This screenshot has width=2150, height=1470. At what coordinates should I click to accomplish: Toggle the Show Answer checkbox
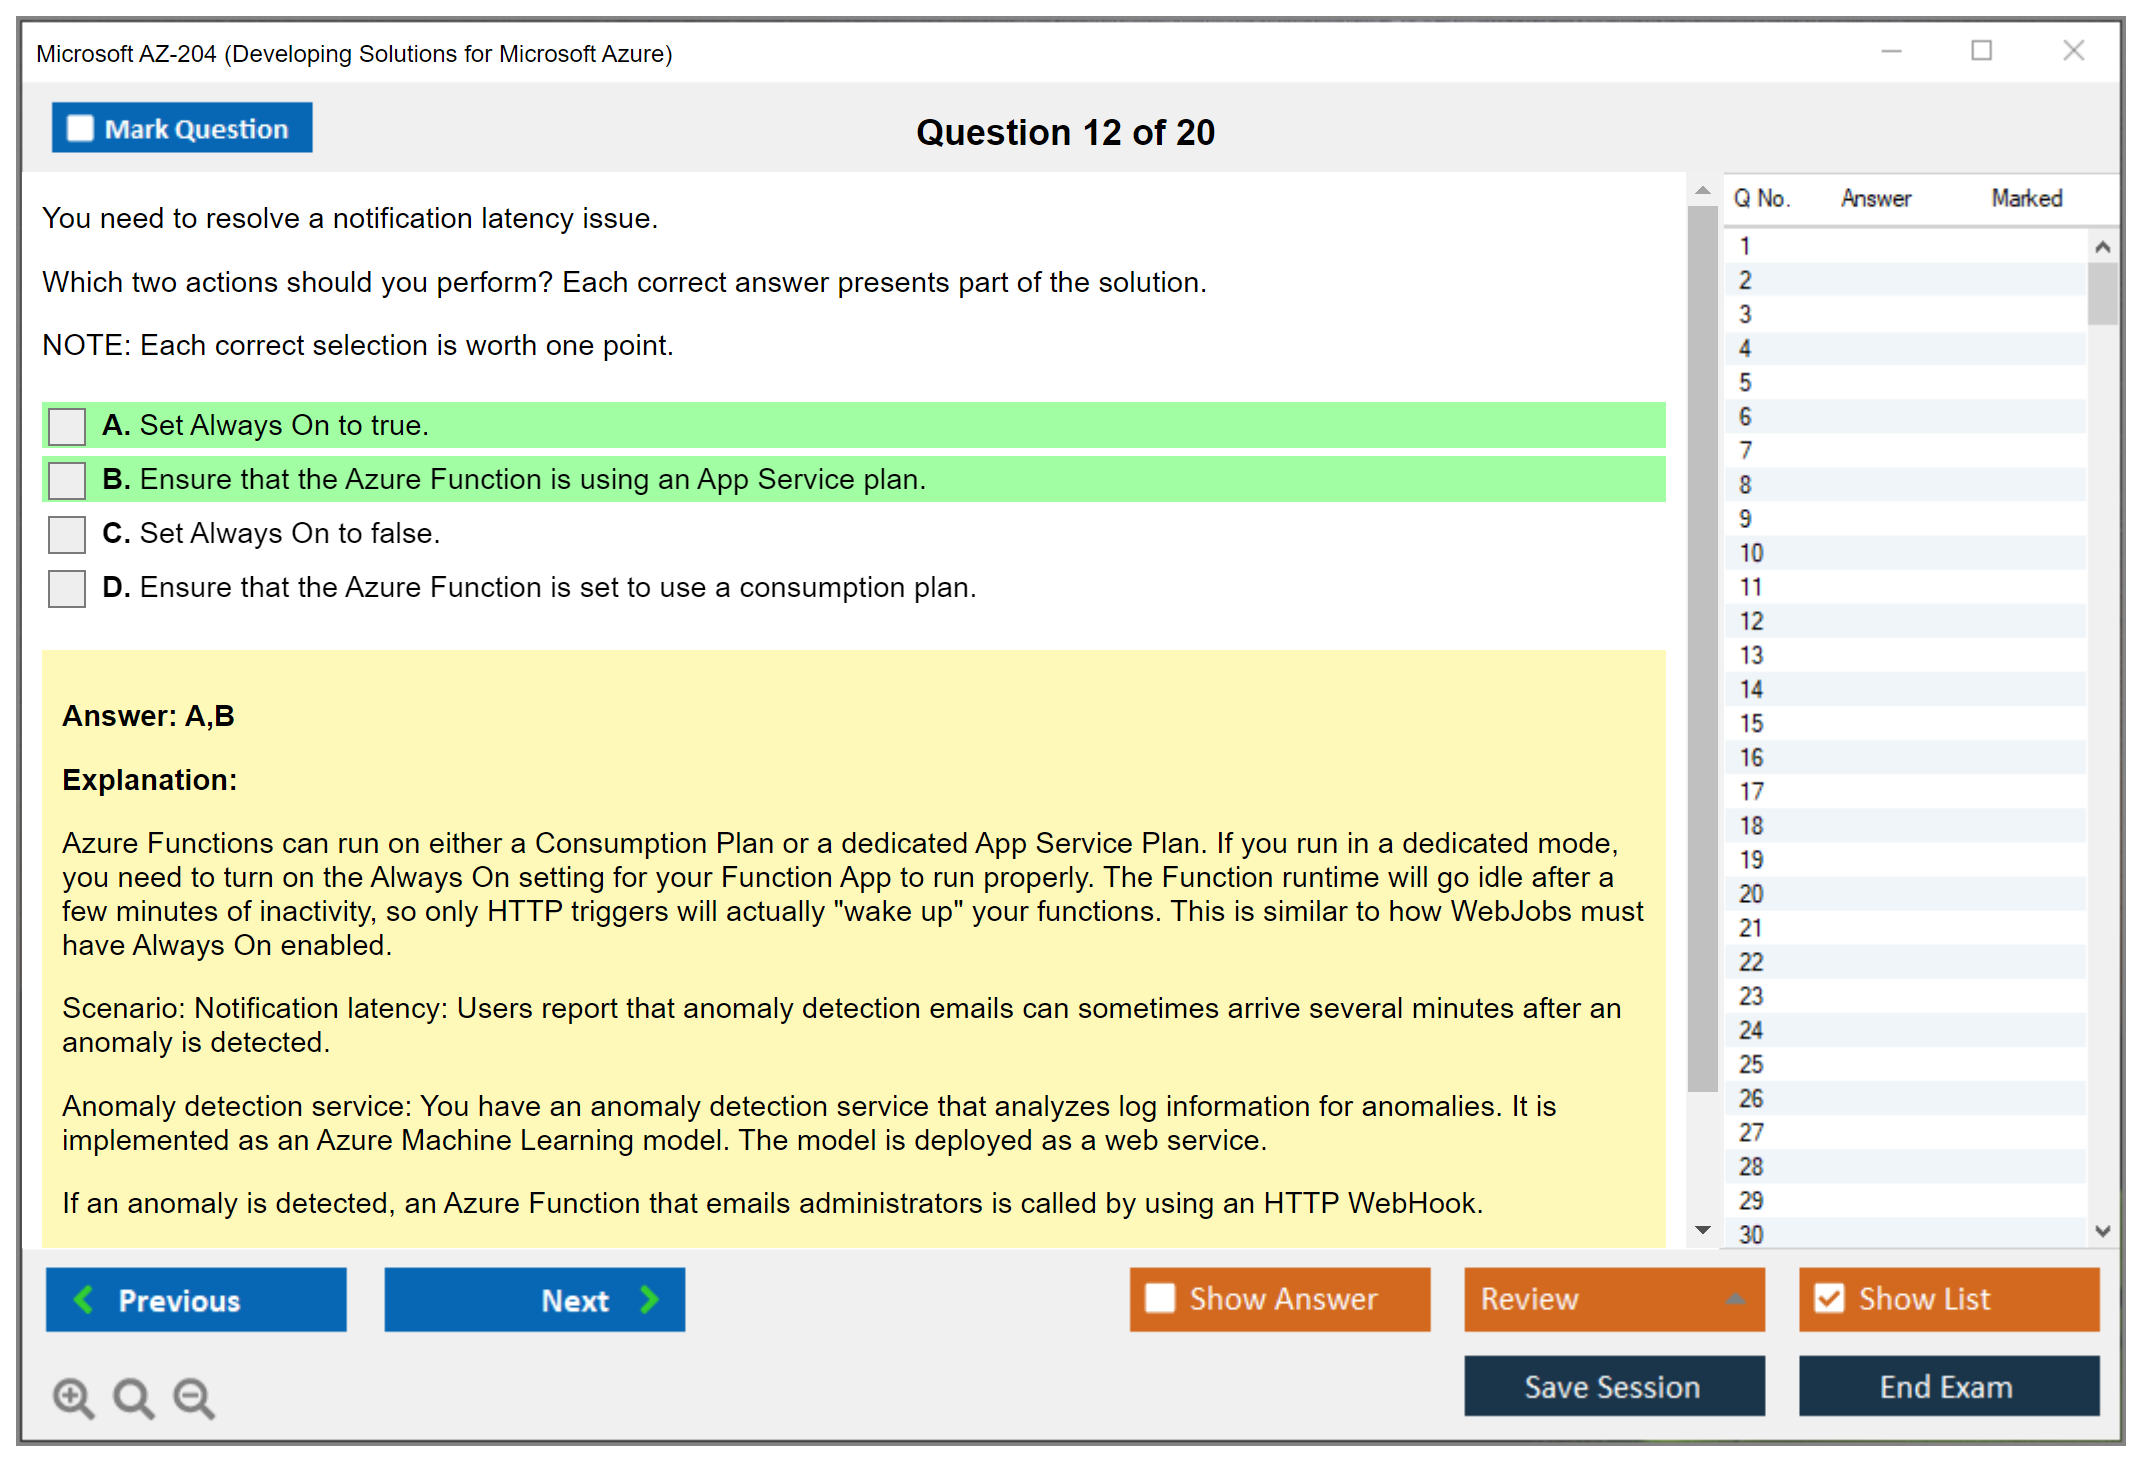(1160, 1298)
